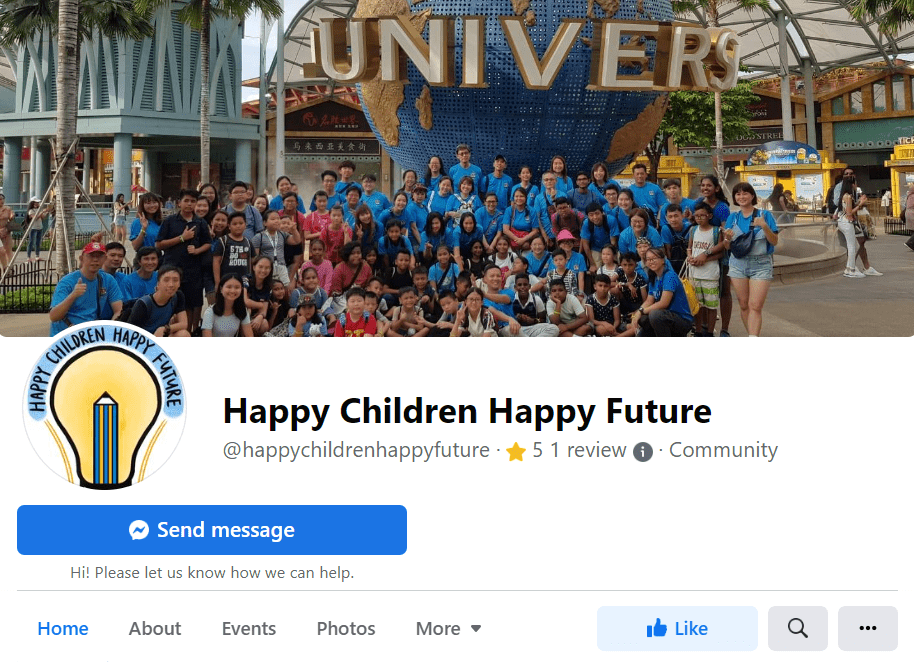Expand the More dropdown arrow
This screenshot has height=662, width=914.
(x=476, y=628)
